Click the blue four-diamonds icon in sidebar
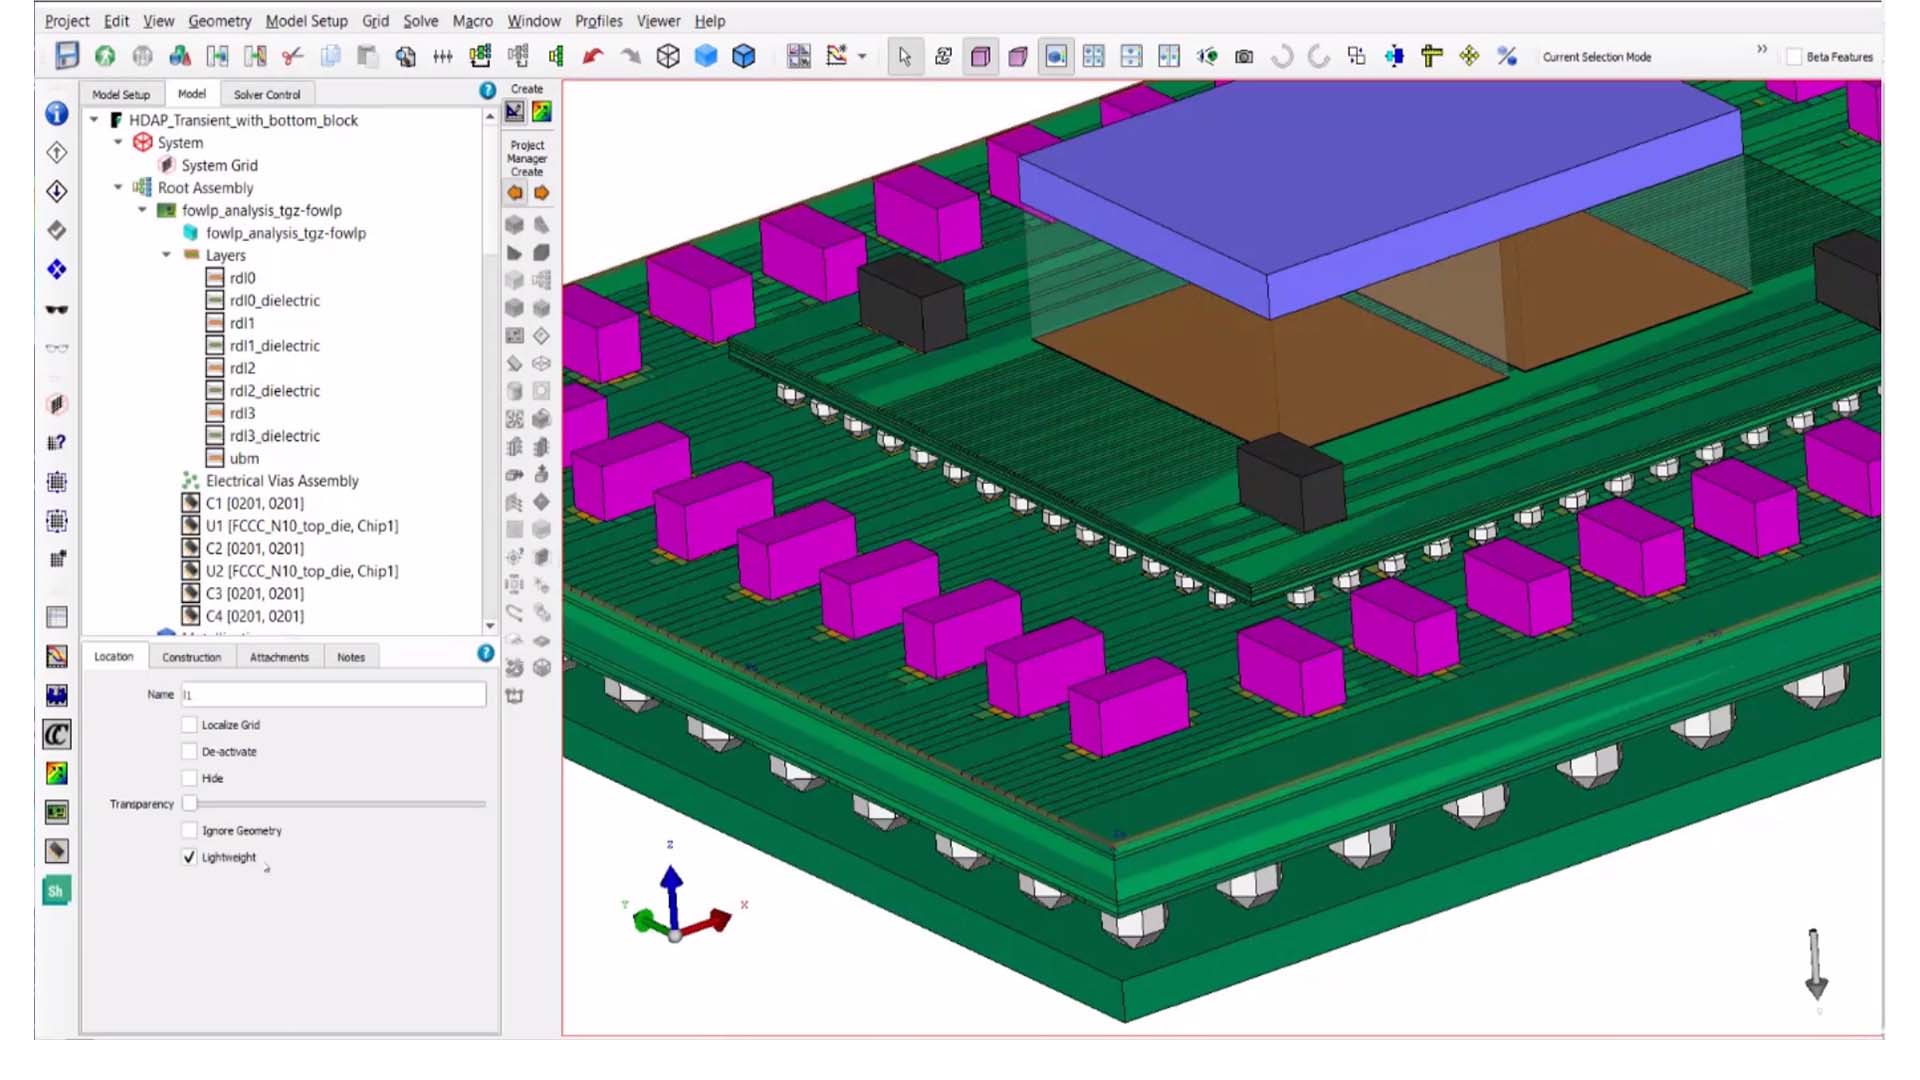This screenshot has height=1080, width=1920. [57, 270]
